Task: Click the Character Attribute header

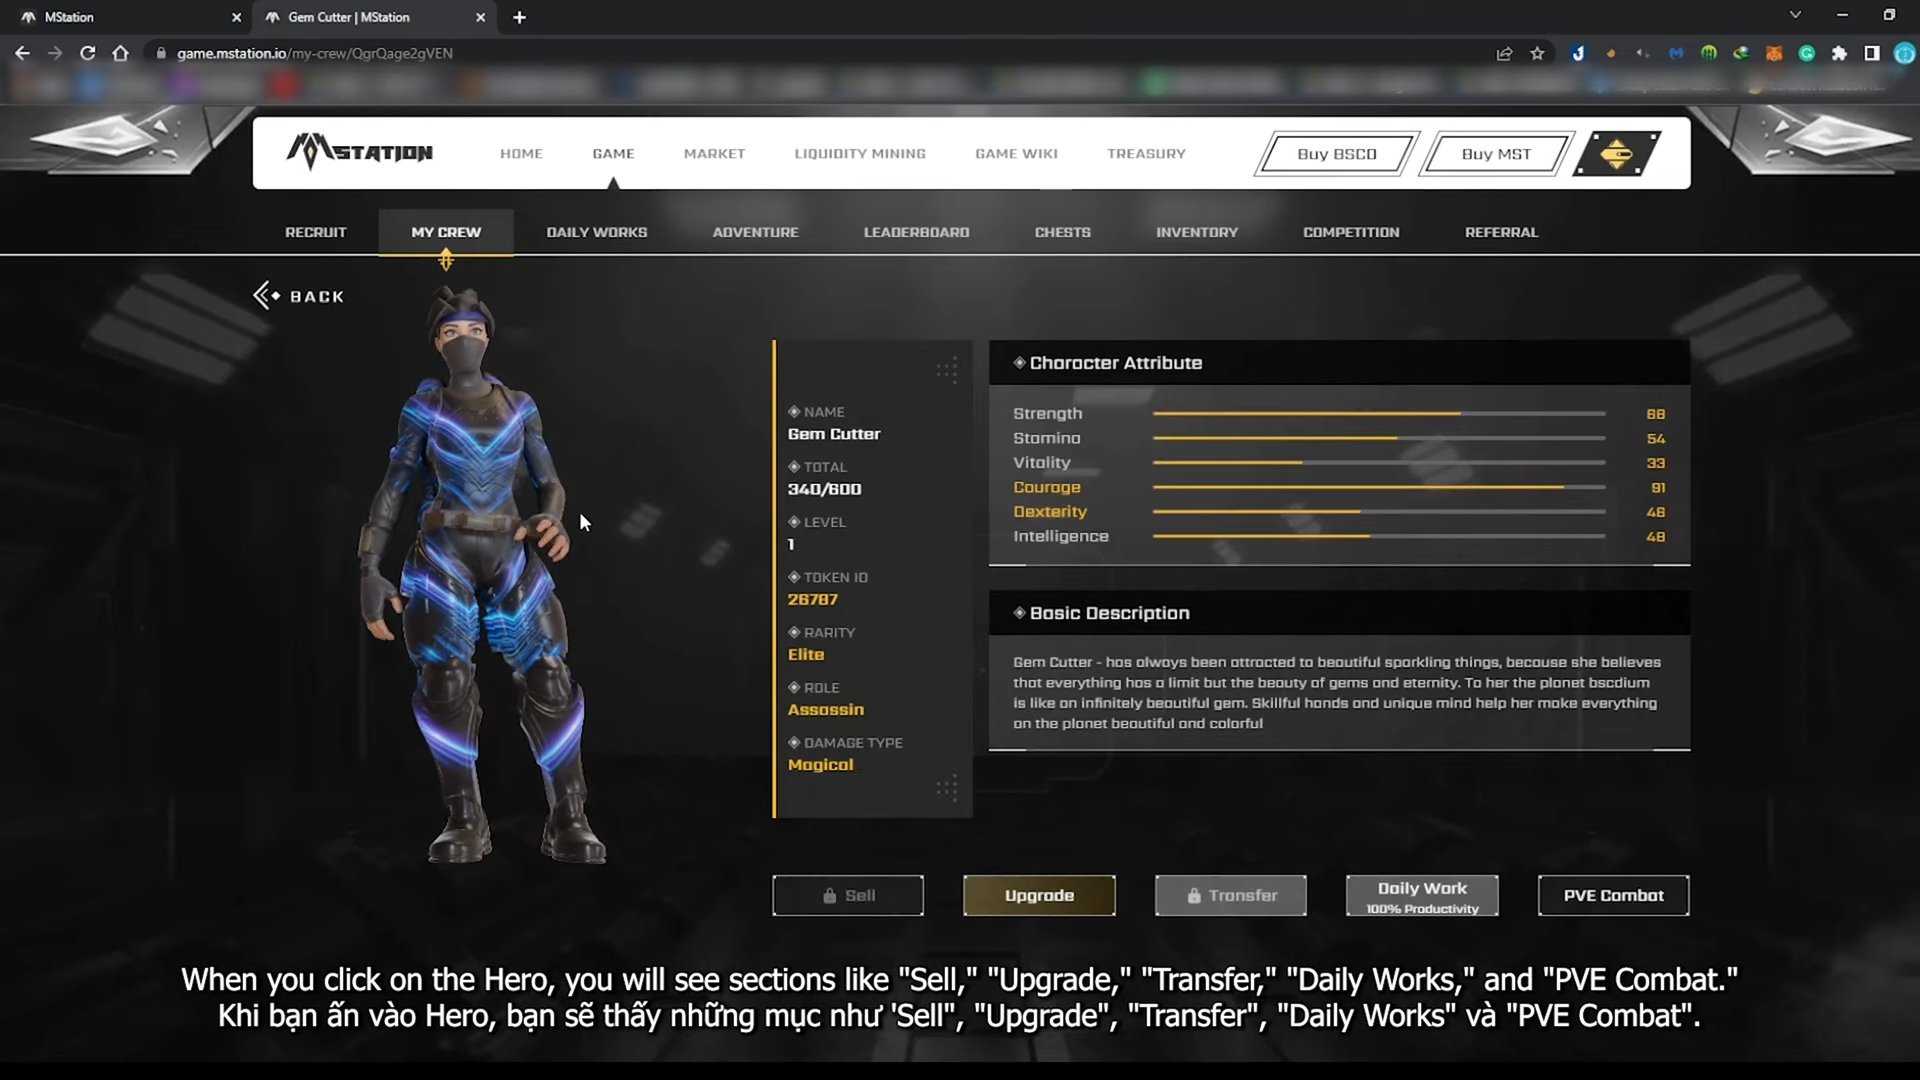Action: pyautogui.click(x=1339, y=363)
